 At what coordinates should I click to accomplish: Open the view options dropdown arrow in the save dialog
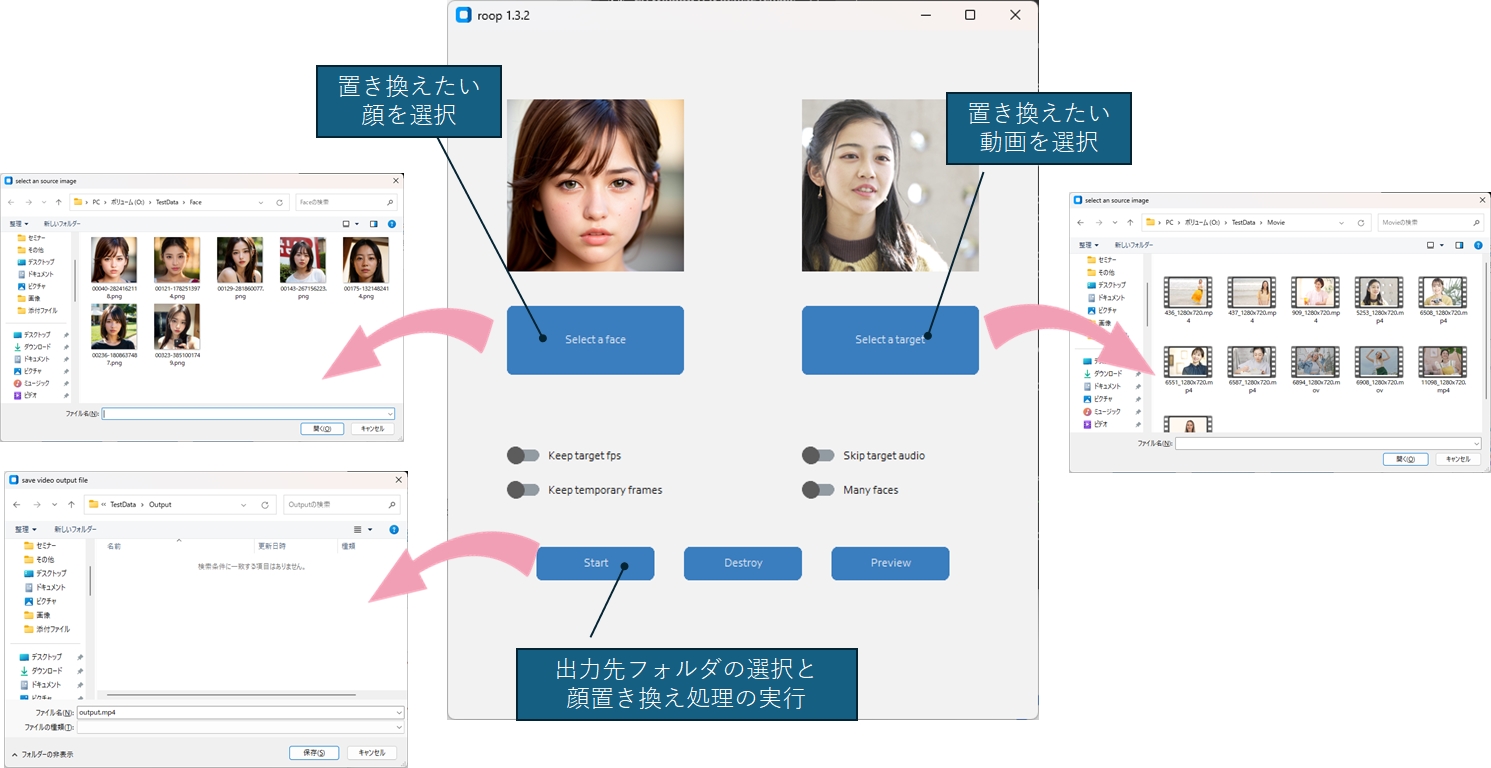[x=370, y=528]
